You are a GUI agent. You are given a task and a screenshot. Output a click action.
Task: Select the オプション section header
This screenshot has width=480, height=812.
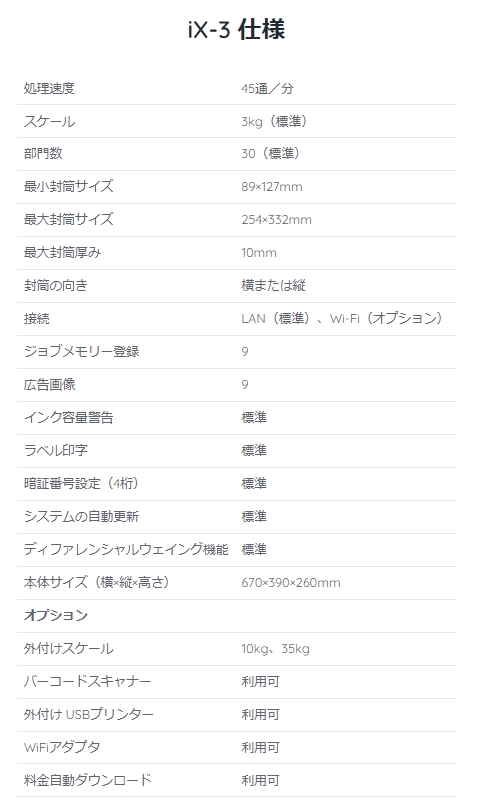click(x=56, y=616)
